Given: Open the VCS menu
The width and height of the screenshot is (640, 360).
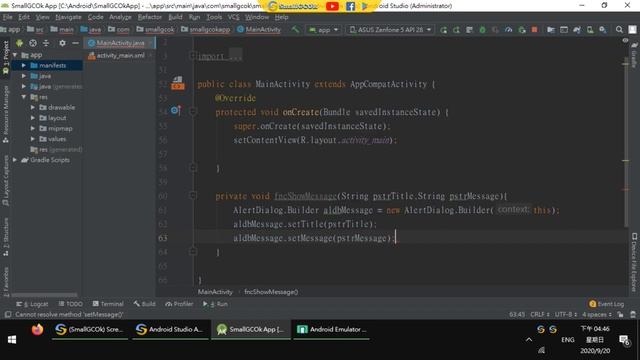Looking at the screenshot, I should coord(233,17).
